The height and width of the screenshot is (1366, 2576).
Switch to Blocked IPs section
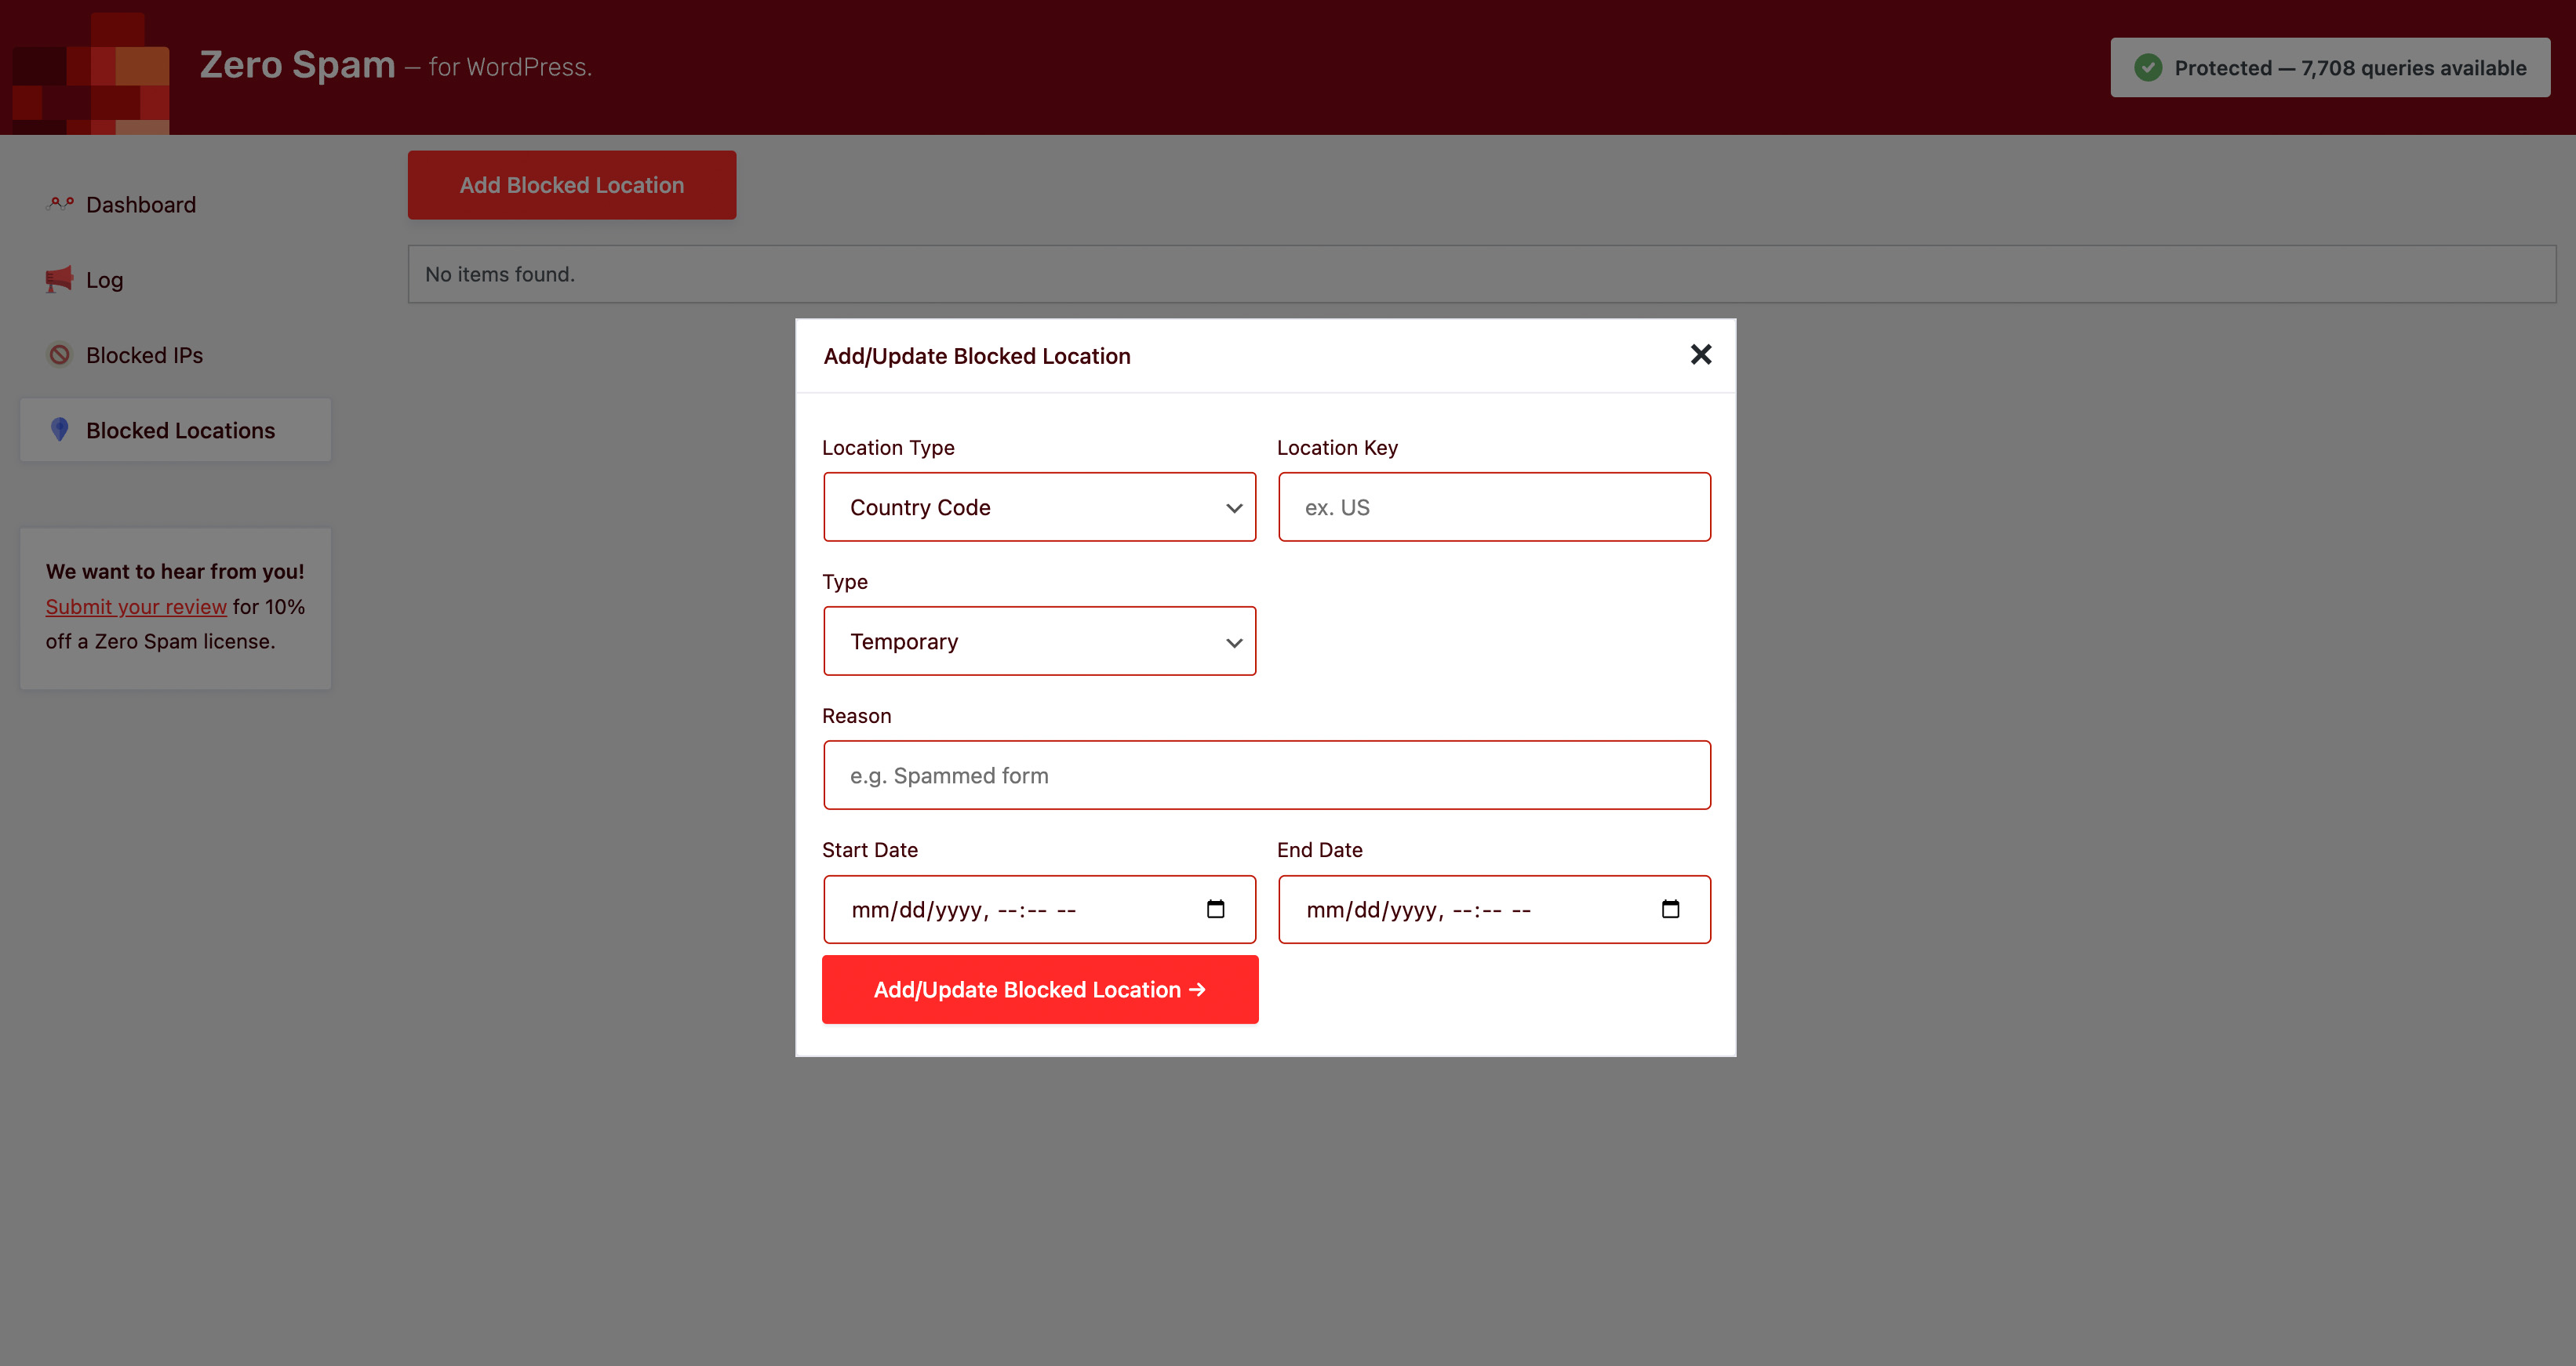[144, 354]
